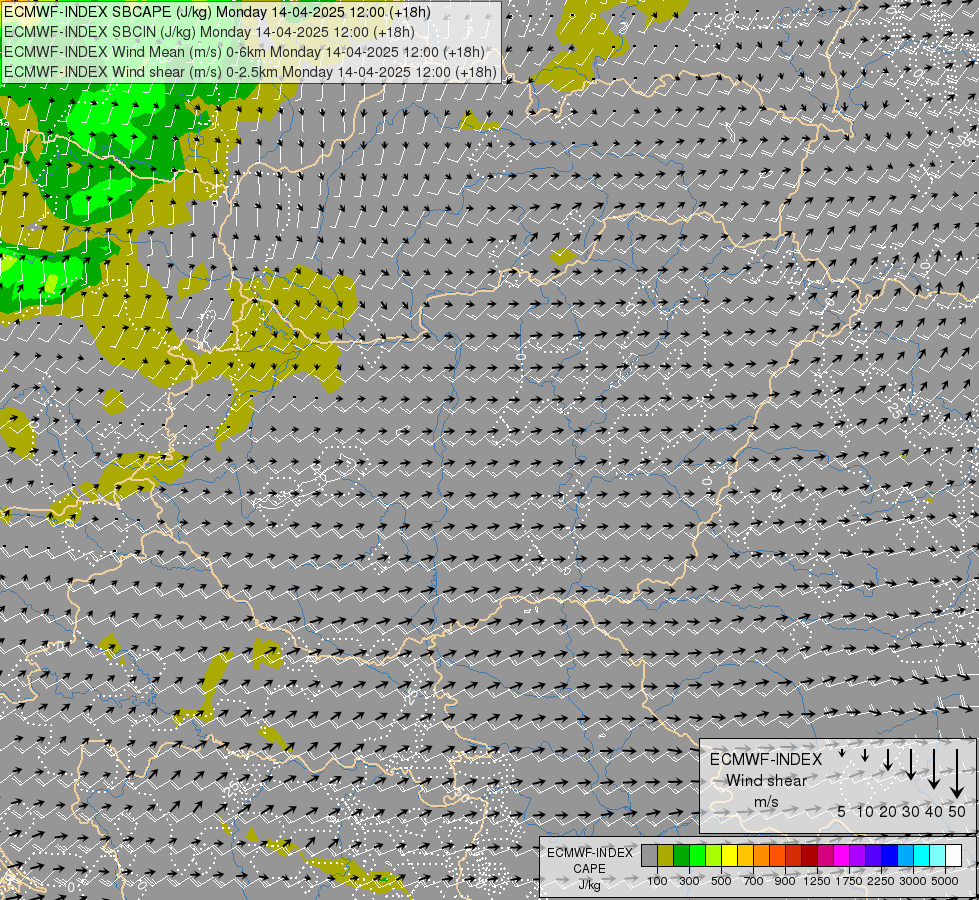The image size is (979, 900).
Task: Pick the indigo swatch left of 2250
Action: pos(873,855)
